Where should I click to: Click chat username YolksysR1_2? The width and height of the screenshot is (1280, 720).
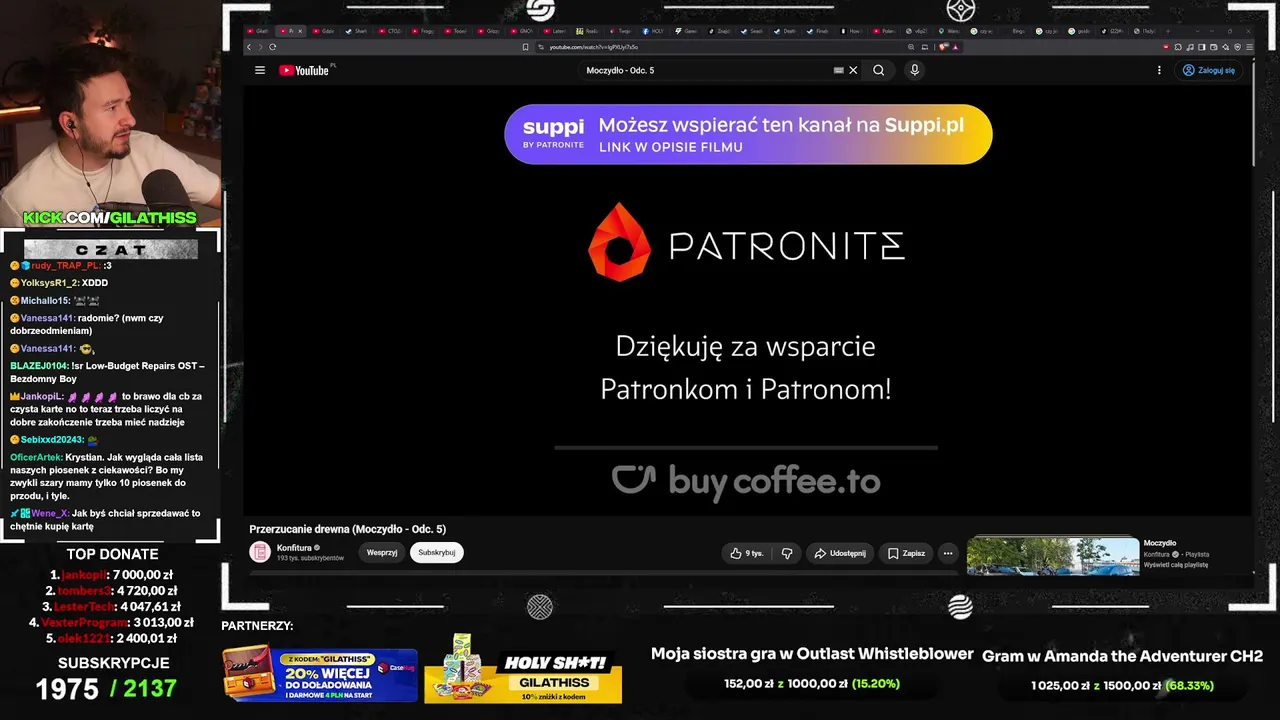coord(50,283)
